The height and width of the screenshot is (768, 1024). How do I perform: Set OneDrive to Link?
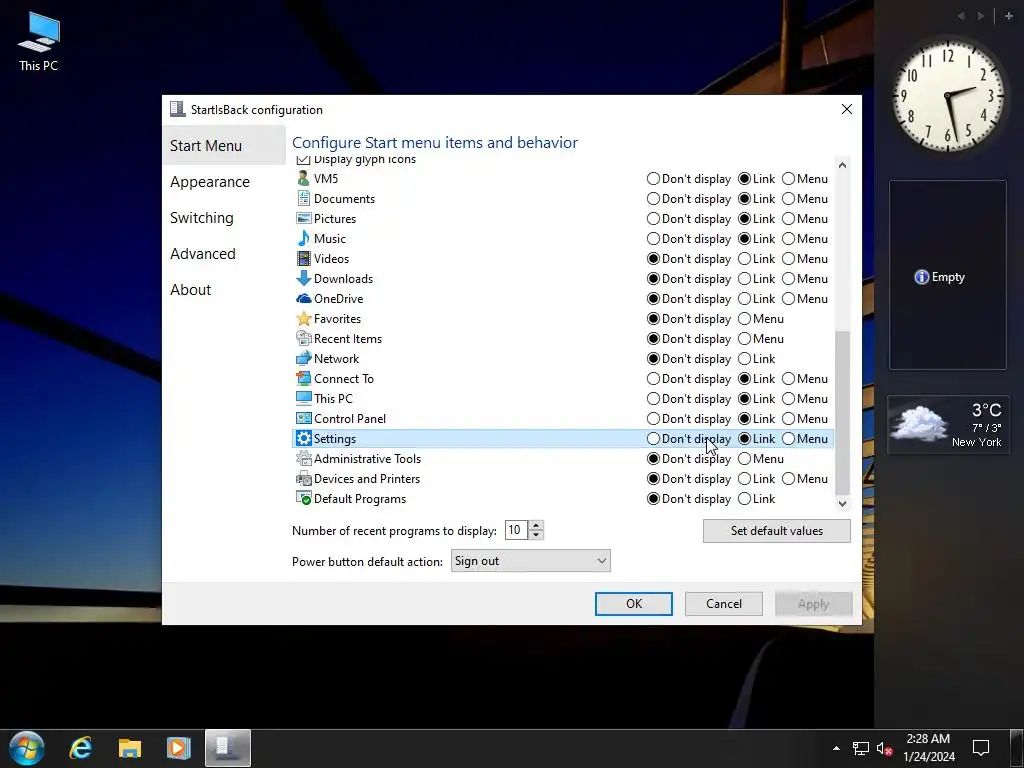point(744,298)
